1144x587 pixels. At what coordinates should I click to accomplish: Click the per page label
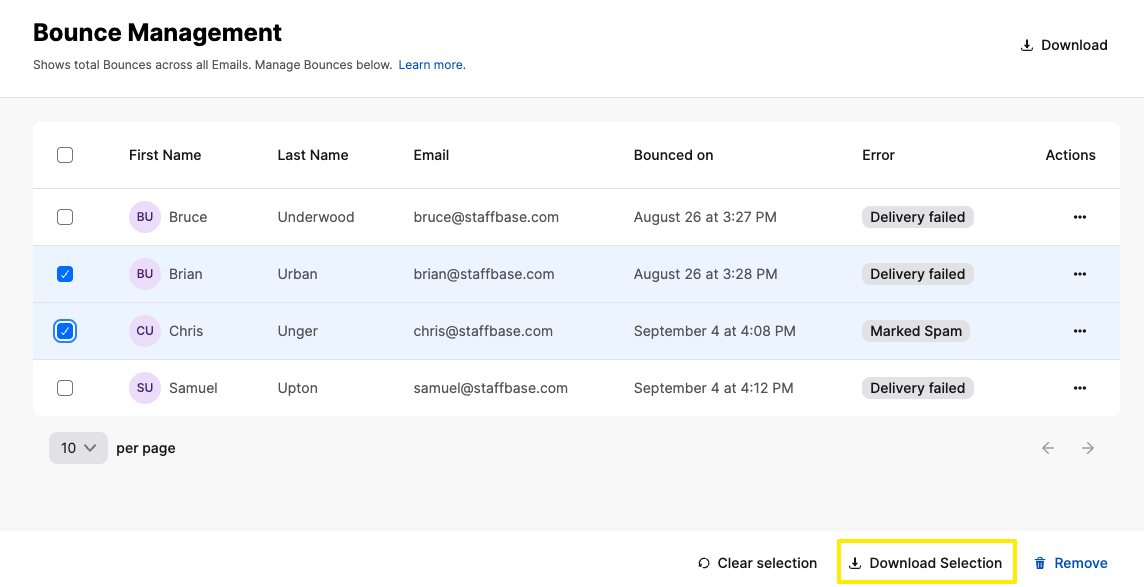[x=146, y=448]
